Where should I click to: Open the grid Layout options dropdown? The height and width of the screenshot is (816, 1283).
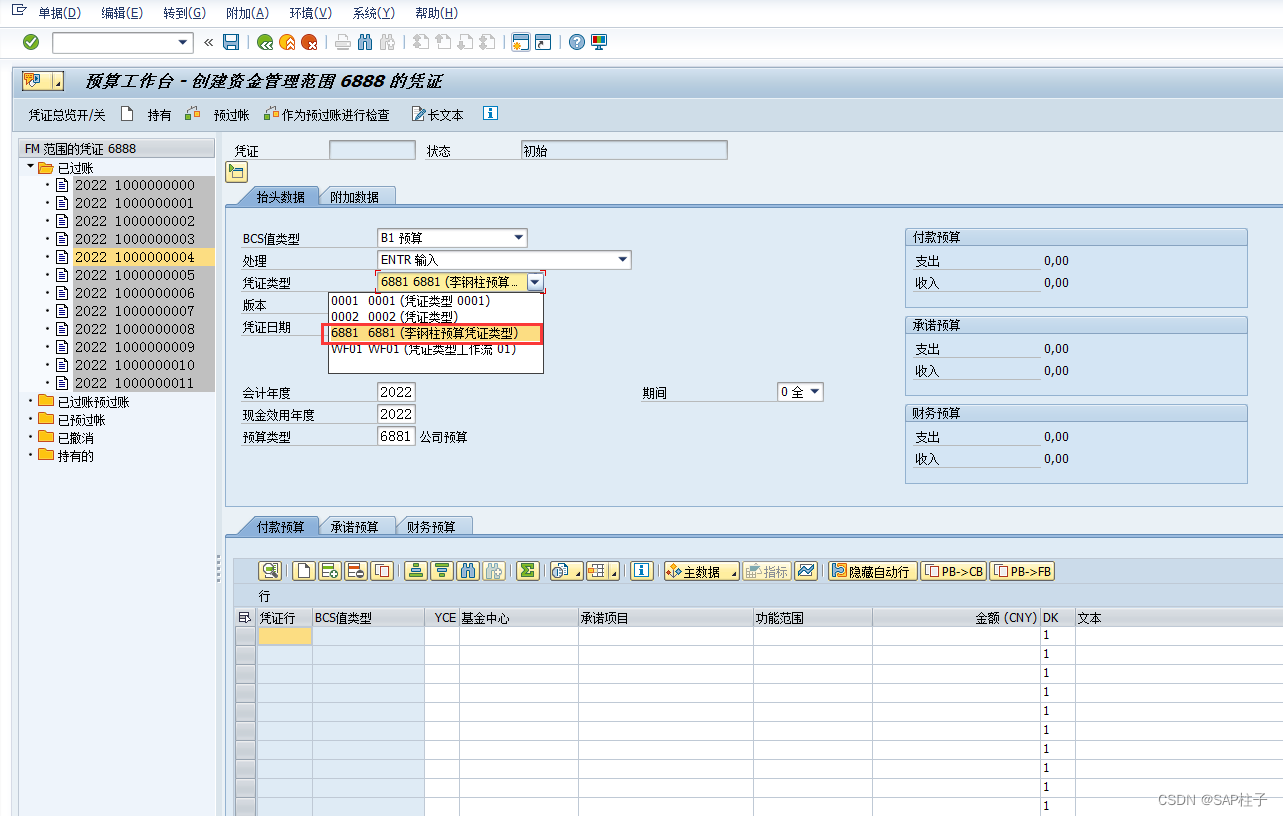[x=602, y=571]
